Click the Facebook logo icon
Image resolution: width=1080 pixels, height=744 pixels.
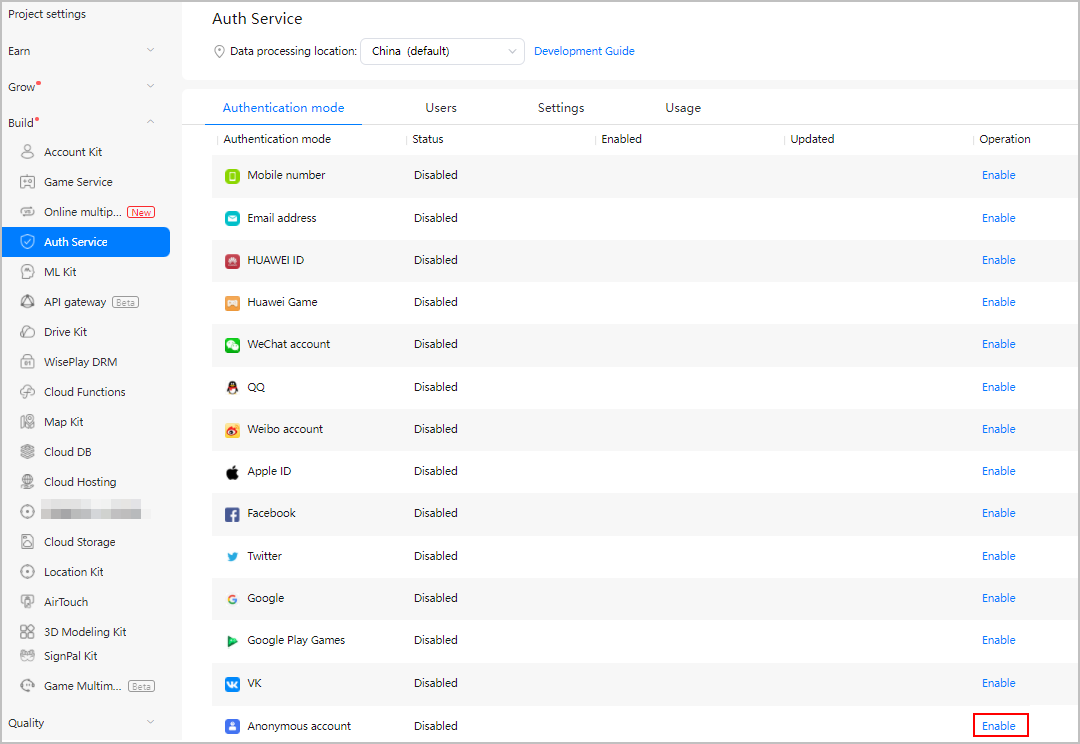tap(232, 514)
